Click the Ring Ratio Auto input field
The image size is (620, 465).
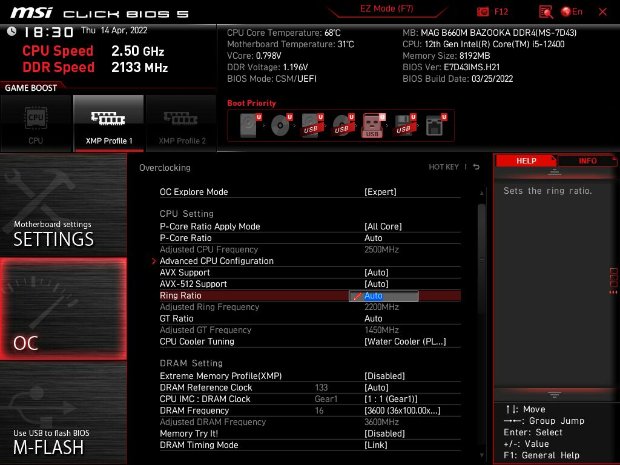(384, 296)
